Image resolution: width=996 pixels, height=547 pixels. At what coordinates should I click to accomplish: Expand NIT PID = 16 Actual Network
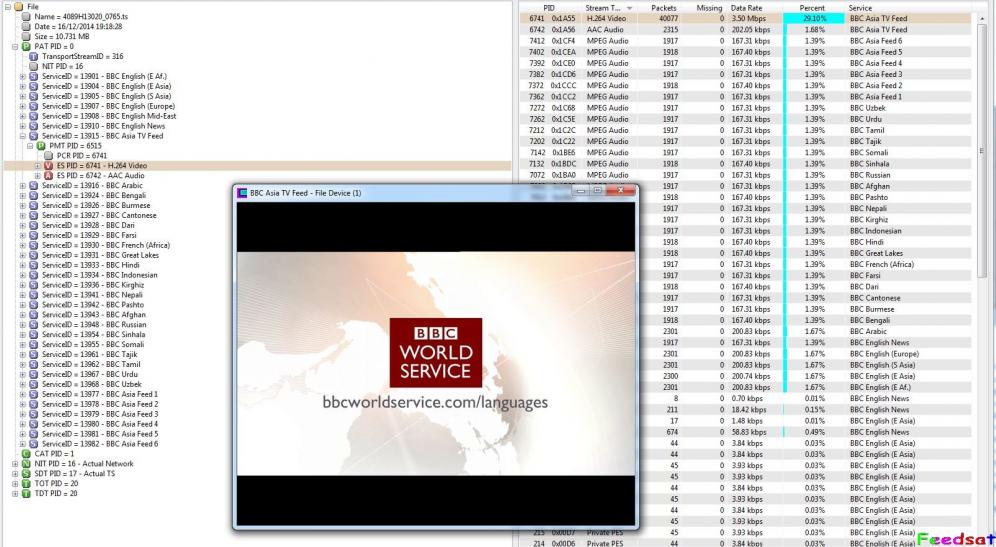pos(15,464)
